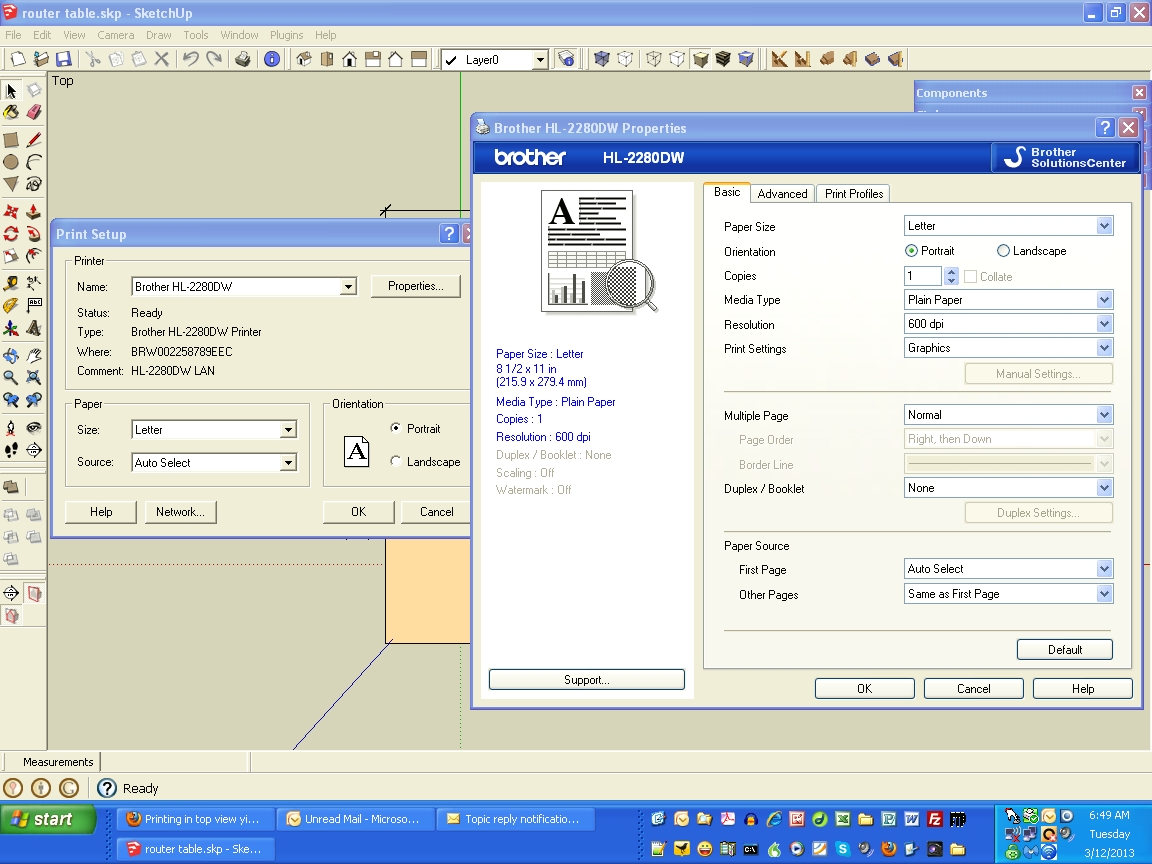This screenshot has height=864, width=1152.
Task: Click the Windows Start button
Action: [x=47, y=819]
